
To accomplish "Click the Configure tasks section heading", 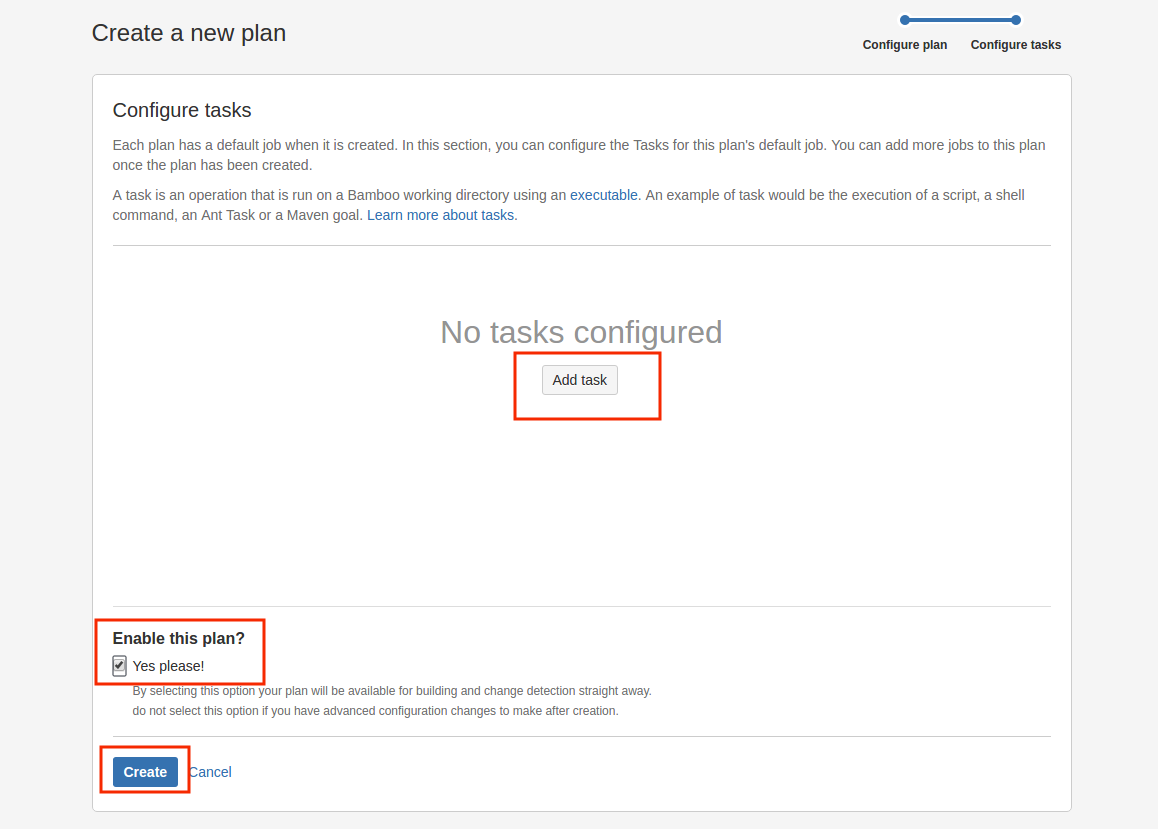I will [x=182, y=110].
